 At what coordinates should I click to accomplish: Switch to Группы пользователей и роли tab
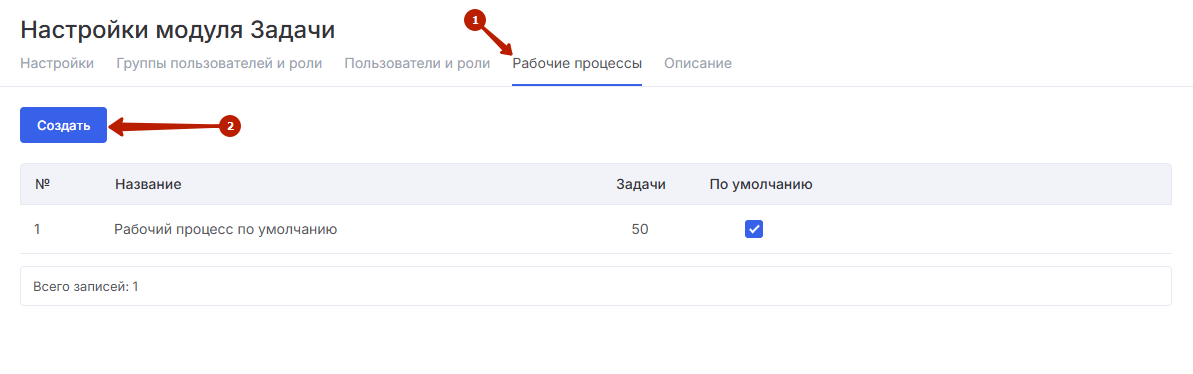pos(219,63)
